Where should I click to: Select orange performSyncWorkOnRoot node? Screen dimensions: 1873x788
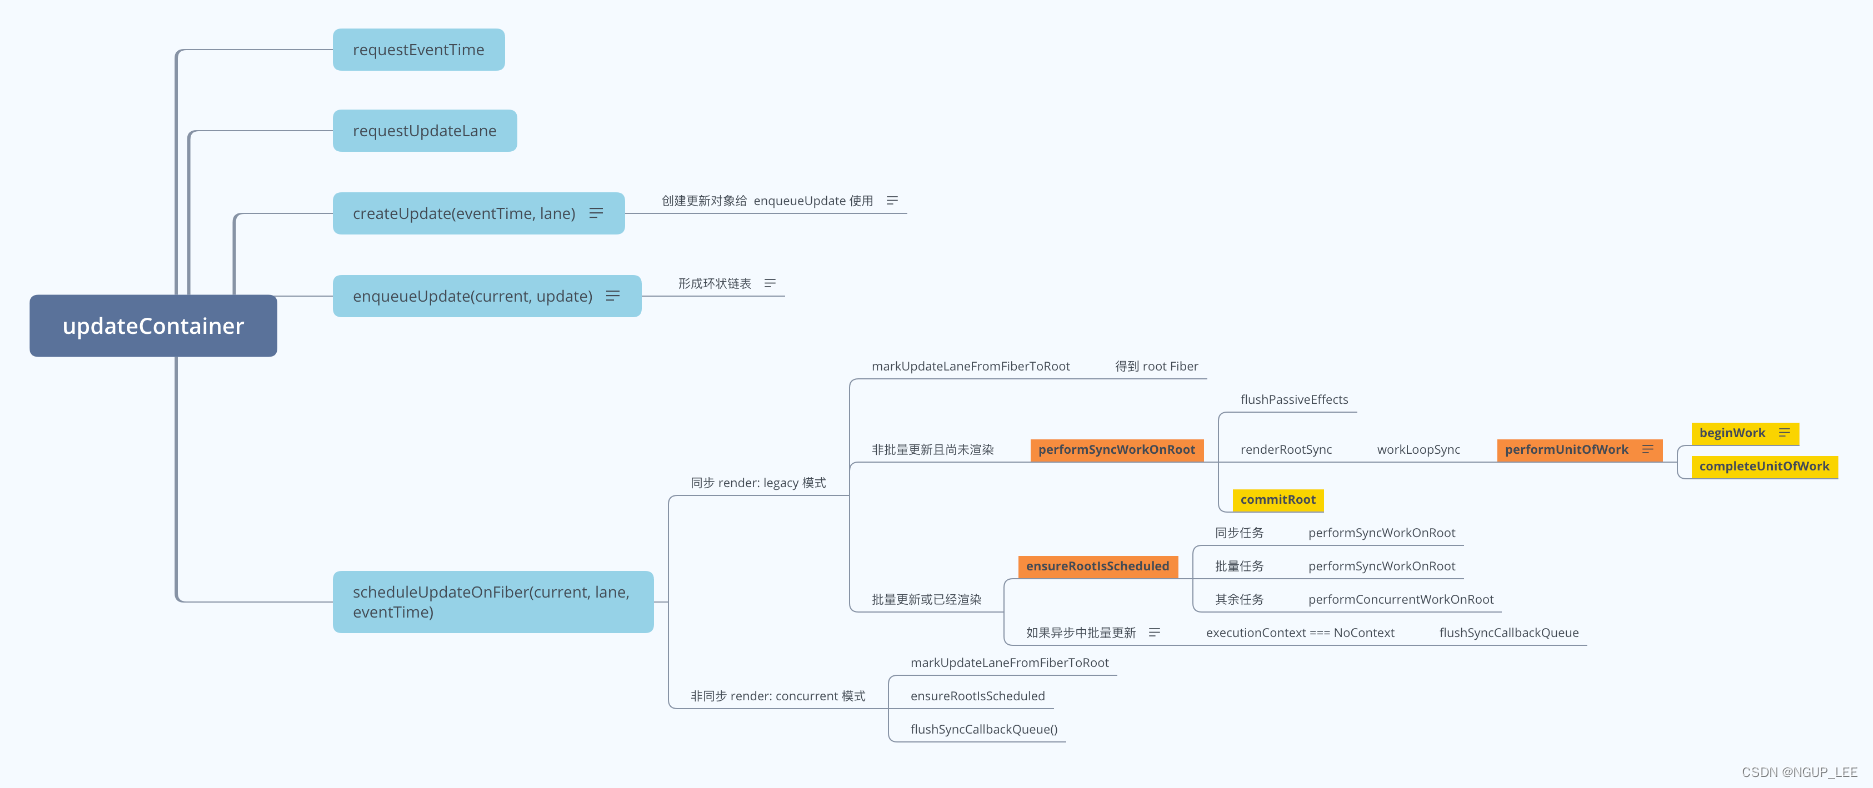pos(1117,450)
